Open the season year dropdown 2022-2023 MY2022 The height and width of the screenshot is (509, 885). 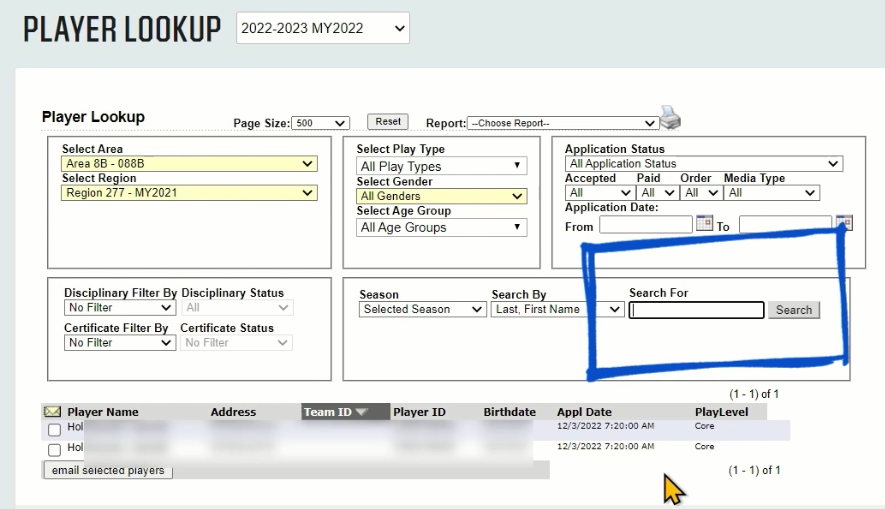click(x=323, y=29)
